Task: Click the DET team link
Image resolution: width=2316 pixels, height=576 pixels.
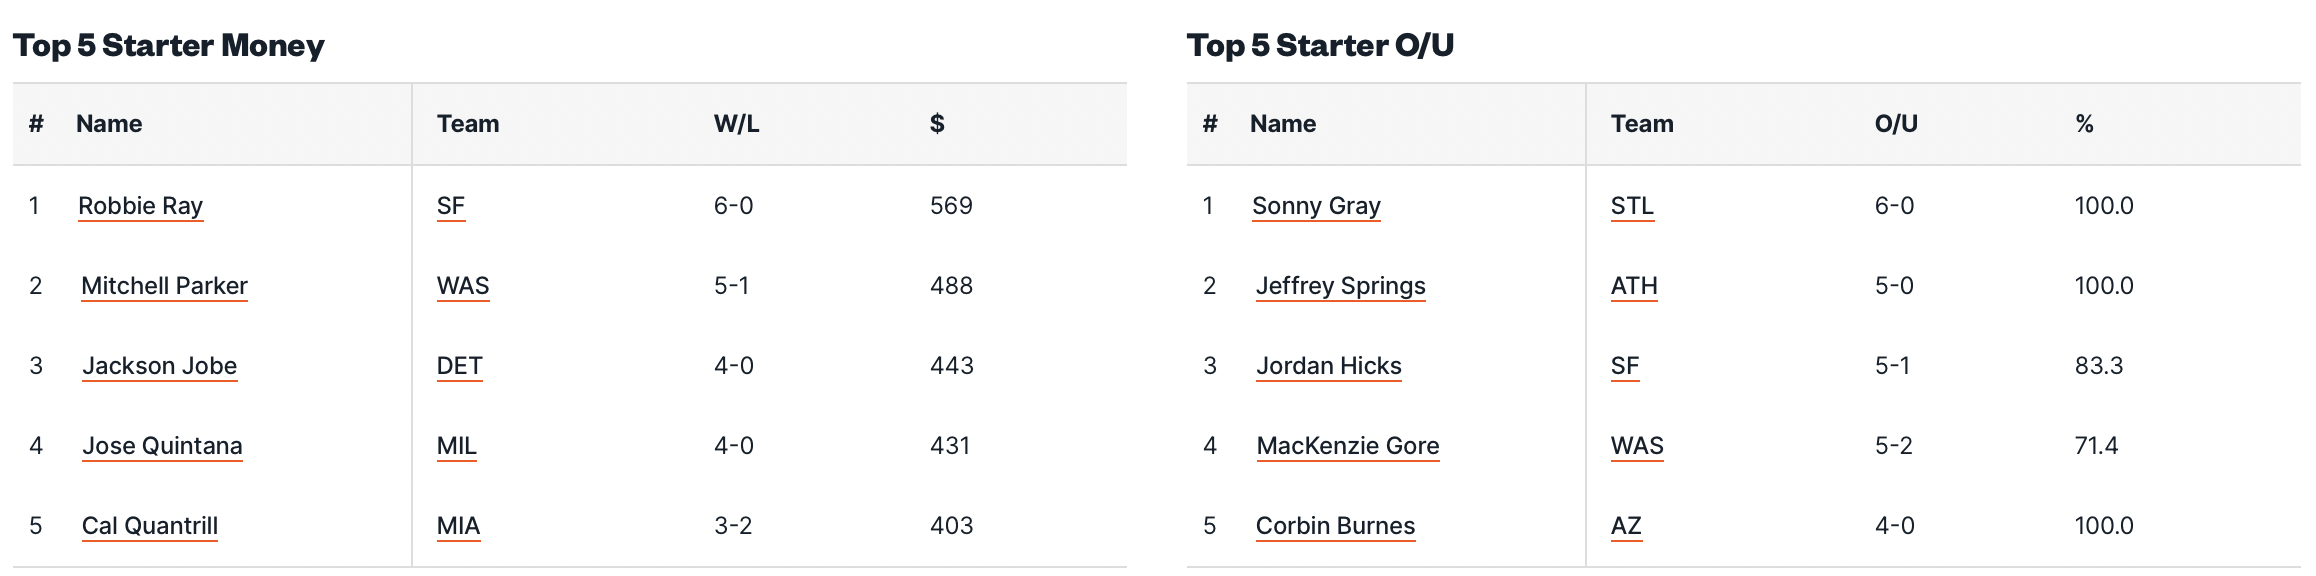Action: 459,366
